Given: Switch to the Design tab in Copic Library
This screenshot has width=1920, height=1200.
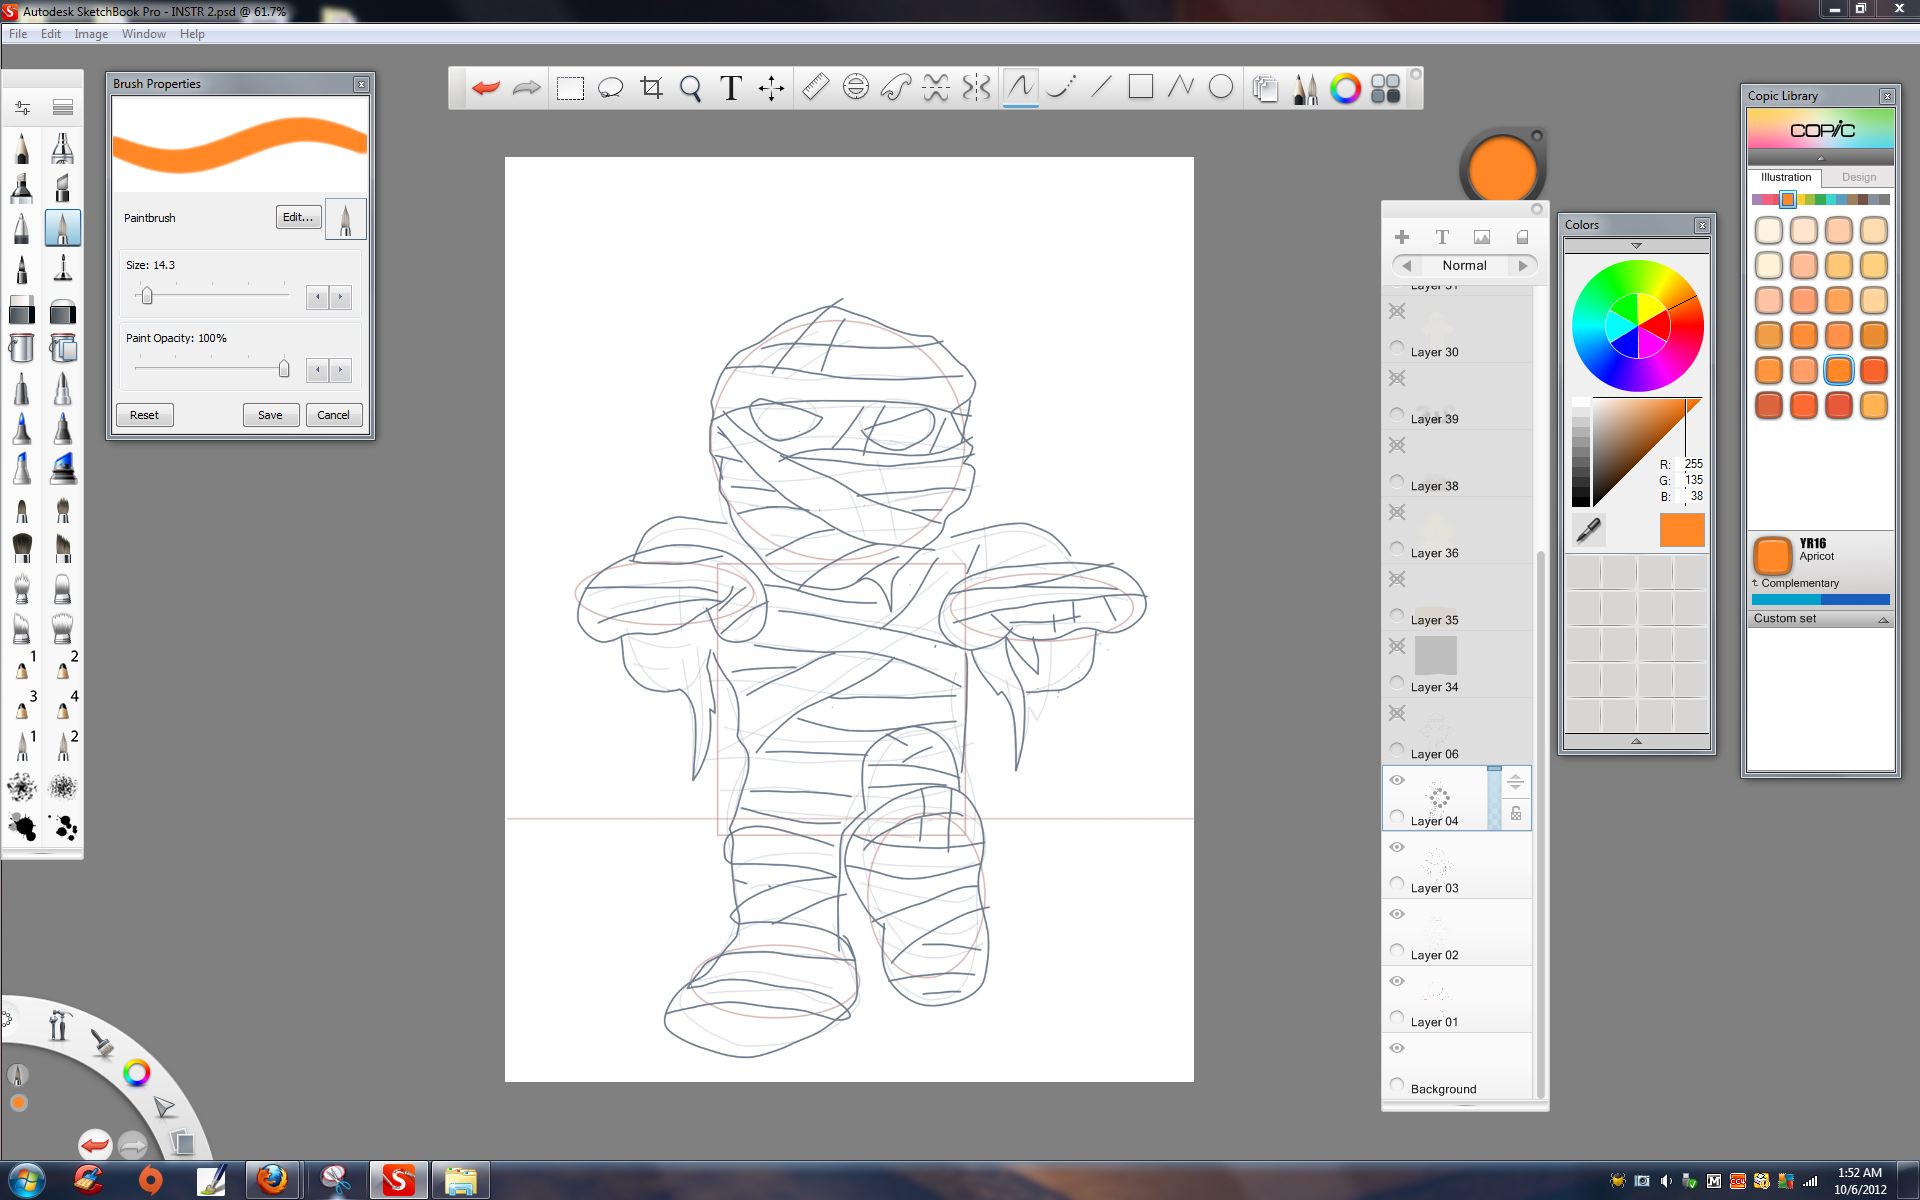Looking at the screenshot, I should point(1859,177).
